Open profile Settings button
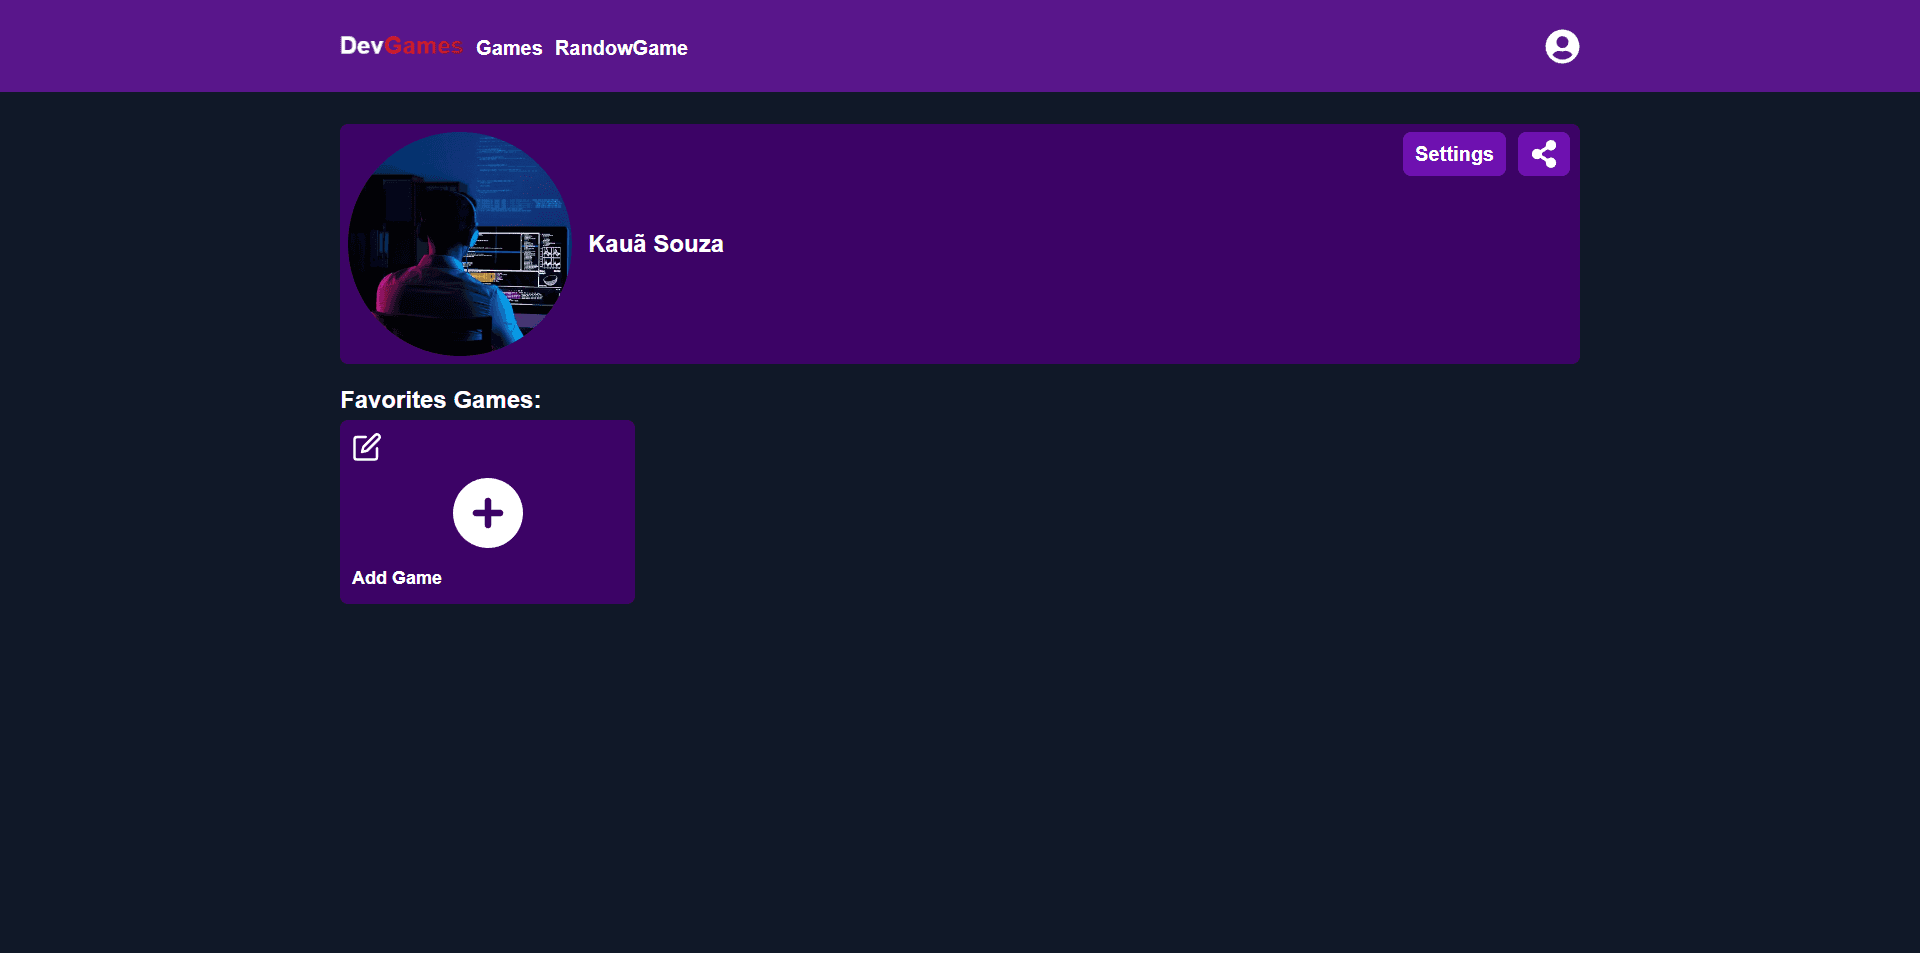The height and width of the screenshot is (953, 1920). pos(1453,154)
